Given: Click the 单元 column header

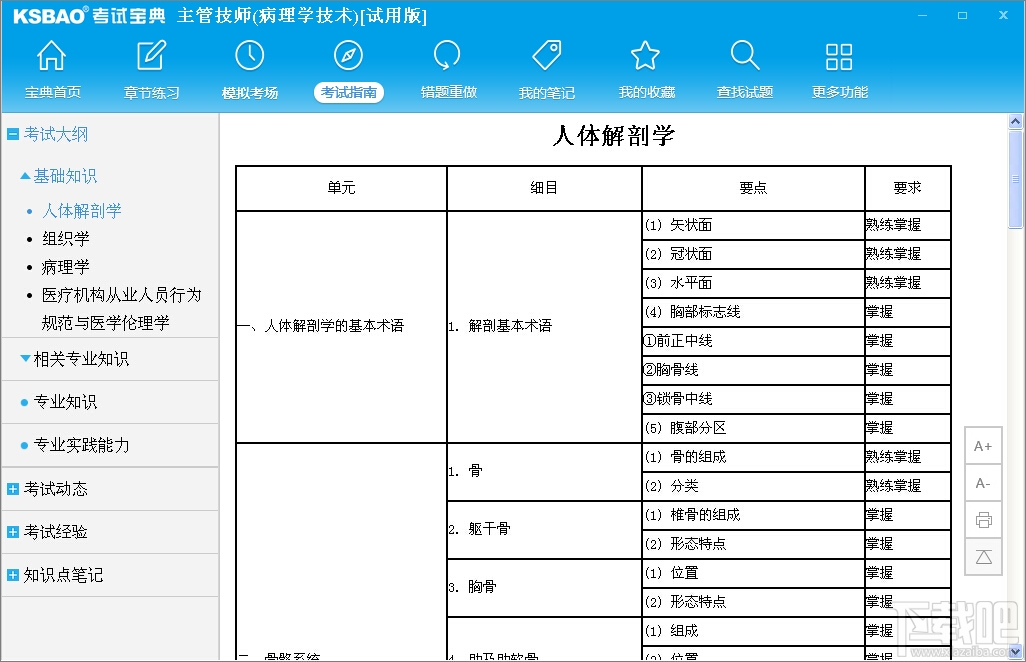Looking at the screenshot, I should (x=341, y=188).
